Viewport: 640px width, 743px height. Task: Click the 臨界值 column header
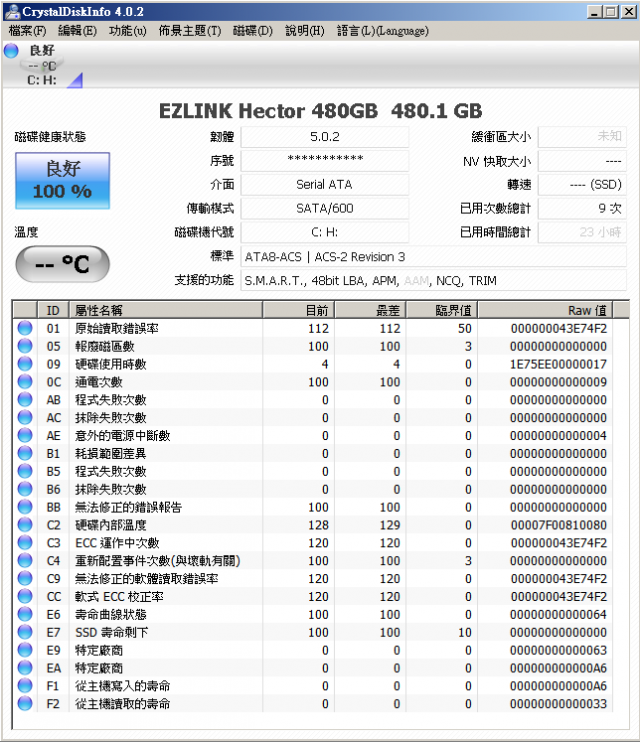click(x=442, y=310)
